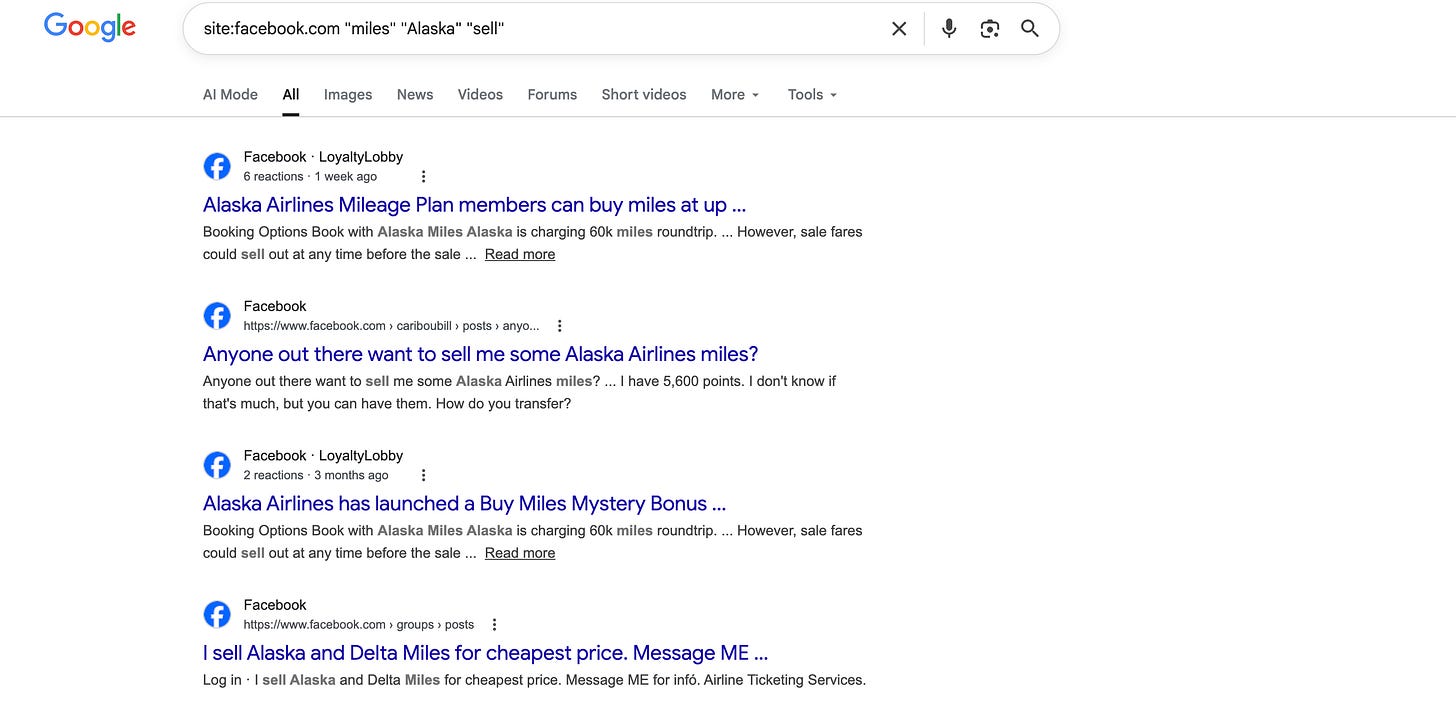Image resolution: width=1456 pixels, height=721 pixels.
Task: Click Read more under Mystery Bonus result
Action: (520, 553)
